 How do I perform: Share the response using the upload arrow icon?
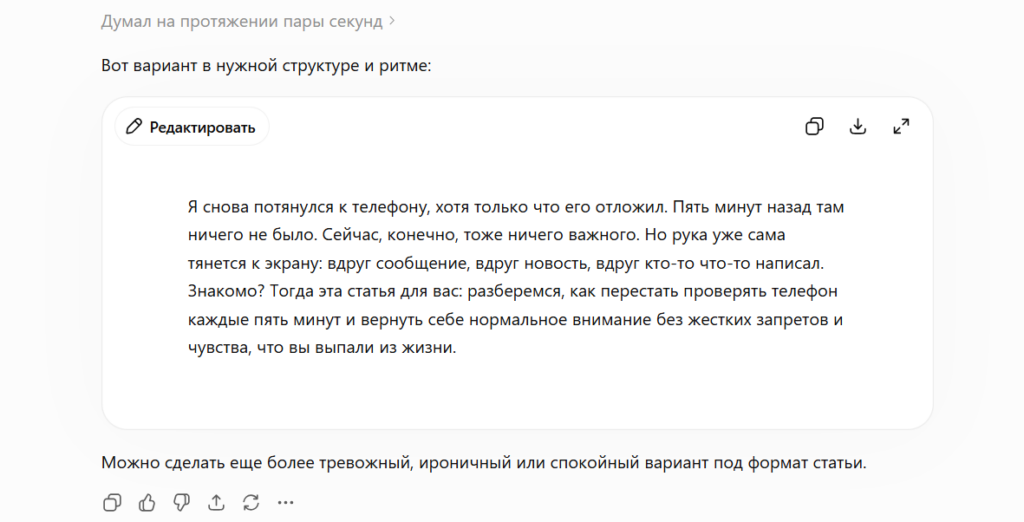[216, 502]
